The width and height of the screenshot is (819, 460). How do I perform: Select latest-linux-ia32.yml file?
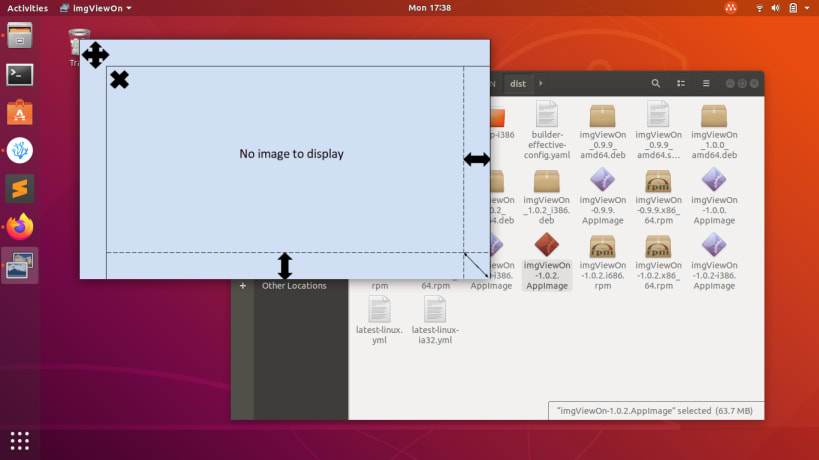pos(435,320)
